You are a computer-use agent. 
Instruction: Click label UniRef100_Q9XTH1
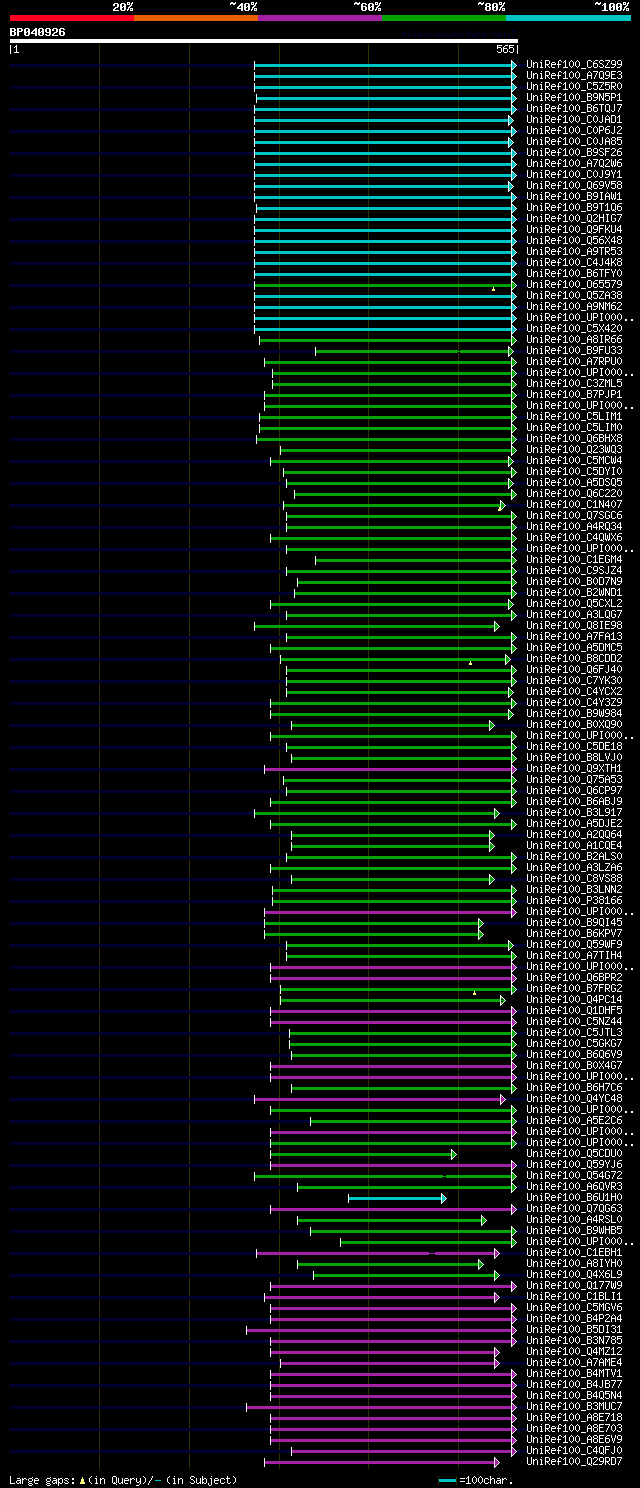[x=575, y=768]
